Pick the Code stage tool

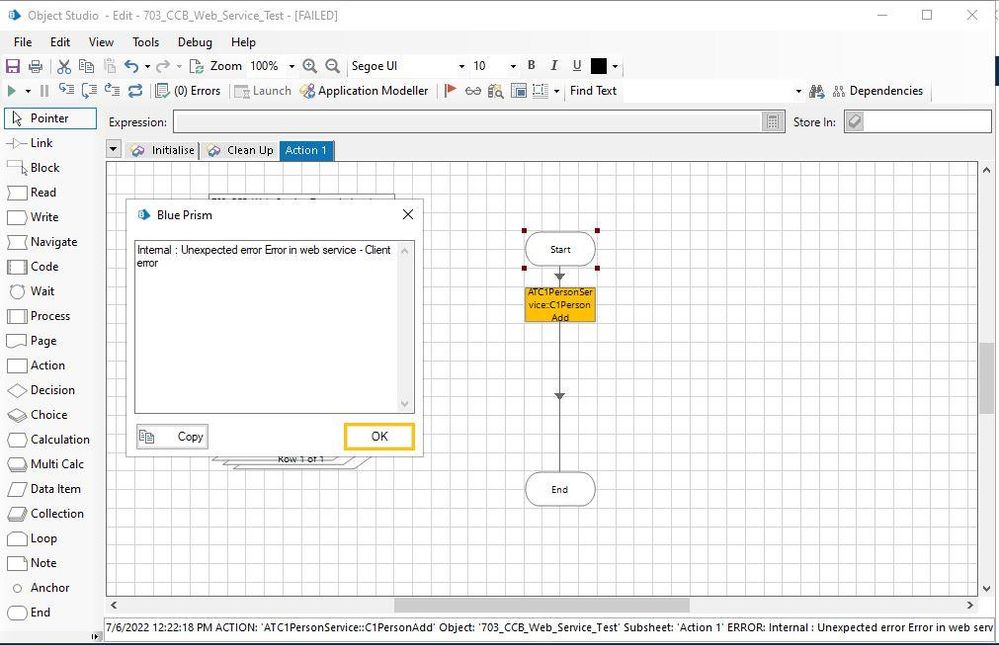(x=33, y=267)
